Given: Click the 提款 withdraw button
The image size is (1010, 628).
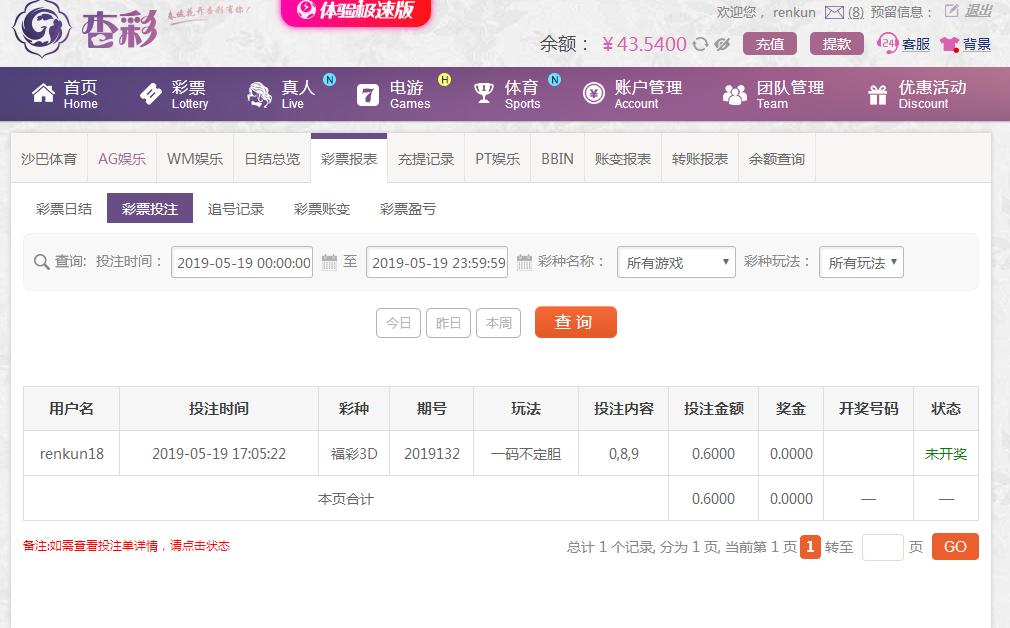Looking at the screenshot, I should tap(837, 44).
